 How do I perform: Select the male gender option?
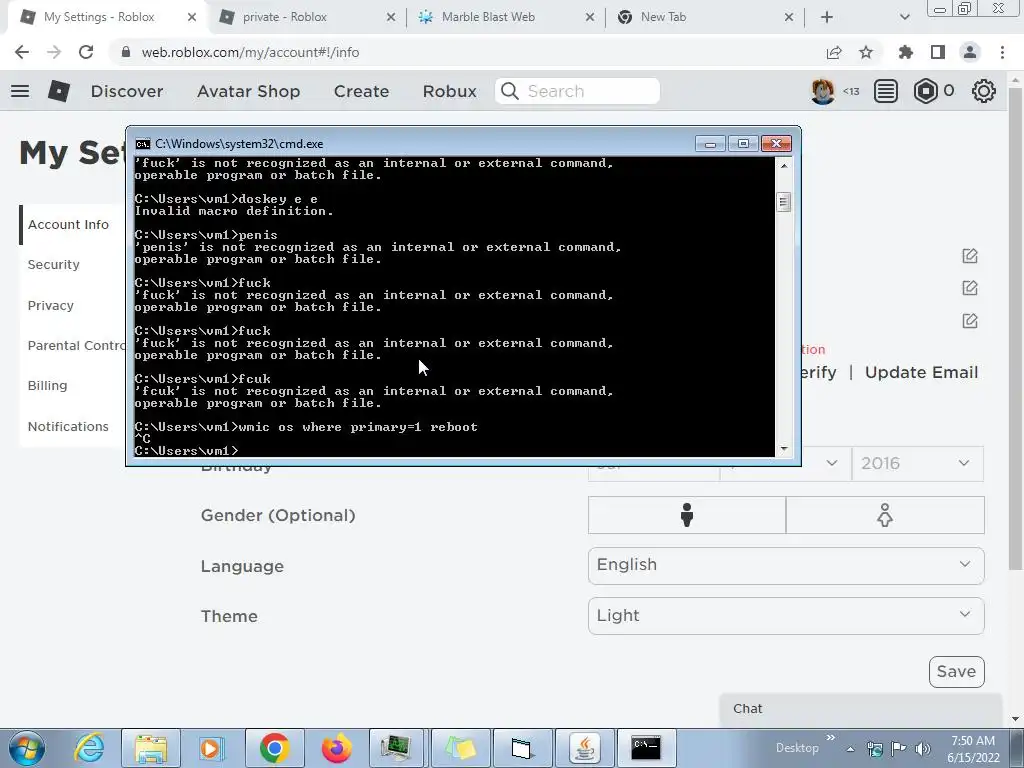click(686, 515)
